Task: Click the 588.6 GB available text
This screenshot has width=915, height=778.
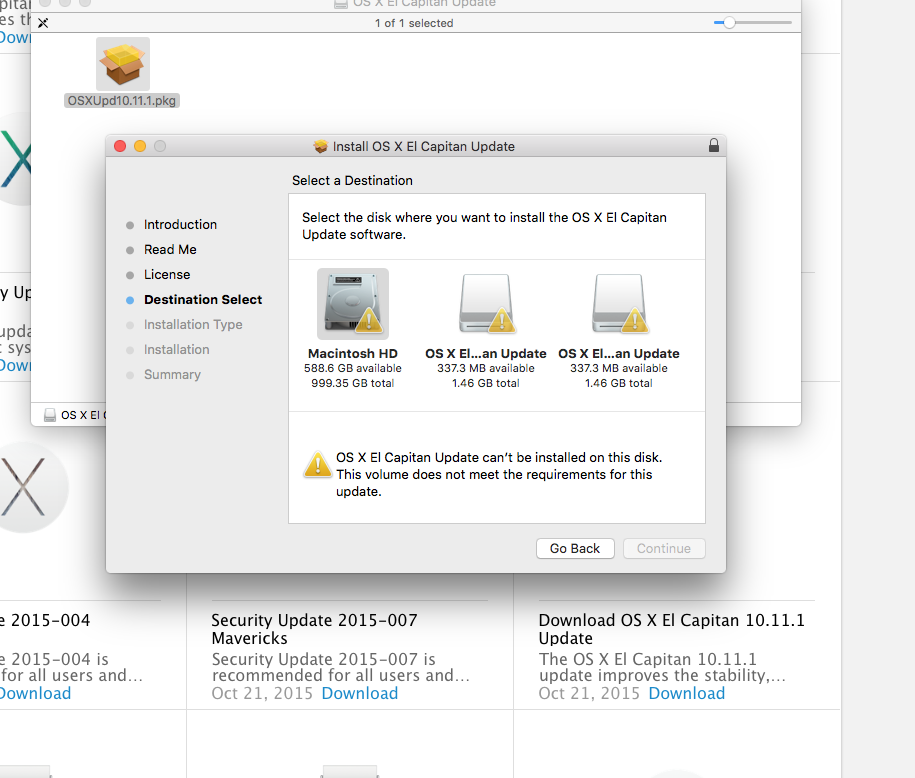Action: click(x=352, y=368)
